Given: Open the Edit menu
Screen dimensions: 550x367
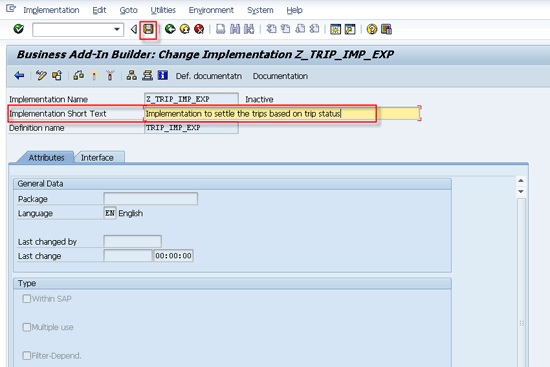Looking at the screenshot, I should [x=99, y=10].
